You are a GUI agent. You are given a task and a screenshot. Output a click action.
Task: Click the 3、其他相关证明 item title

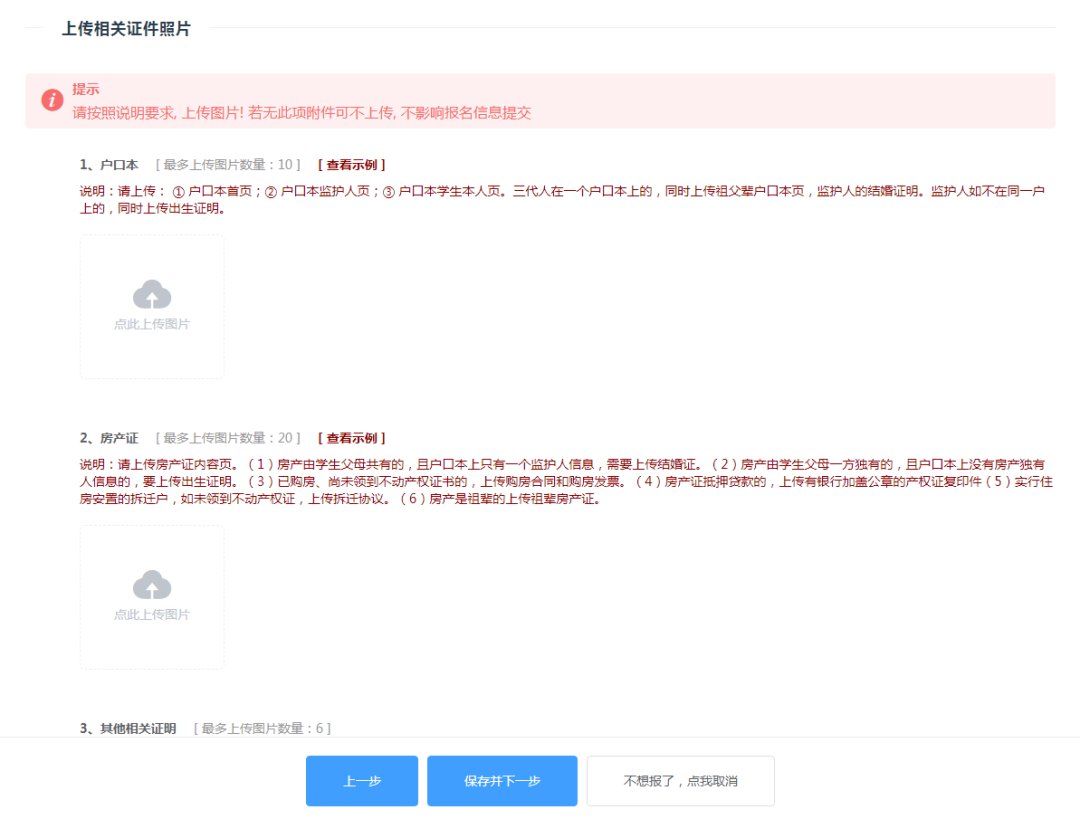[x=128, y=728]
